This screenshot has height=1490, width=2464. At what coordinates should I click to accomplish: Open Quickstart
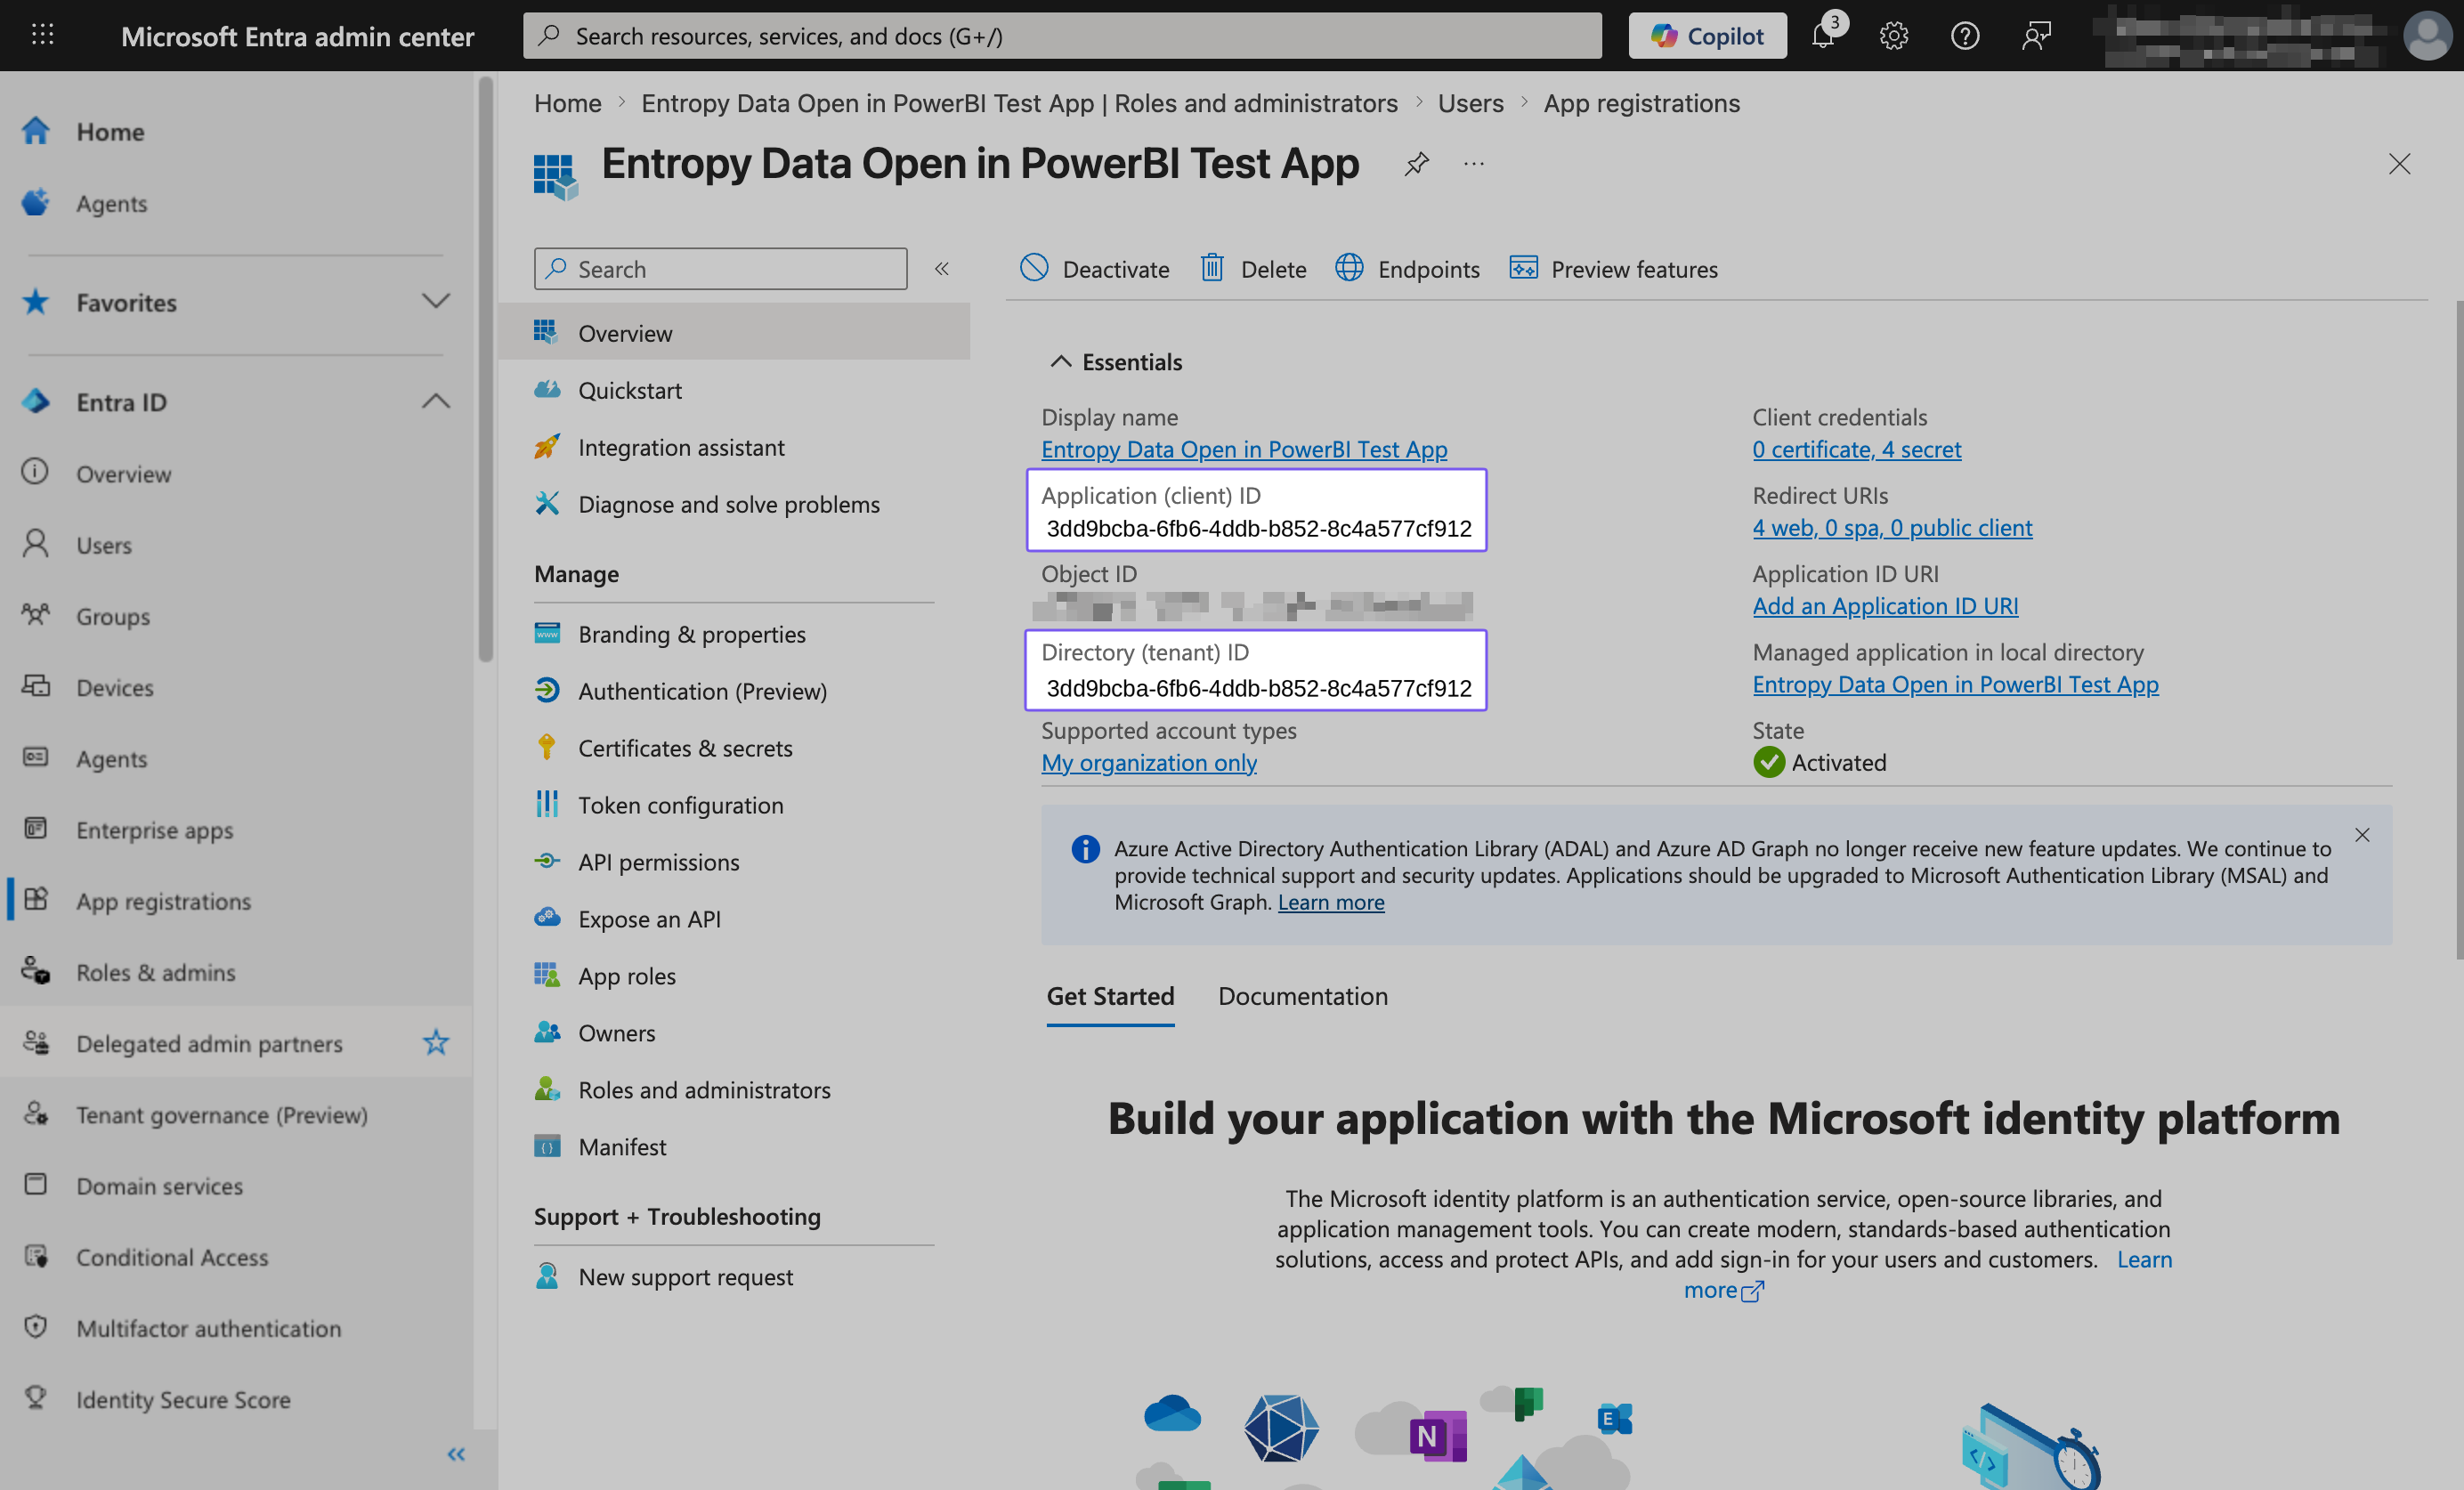click(629, 389)
